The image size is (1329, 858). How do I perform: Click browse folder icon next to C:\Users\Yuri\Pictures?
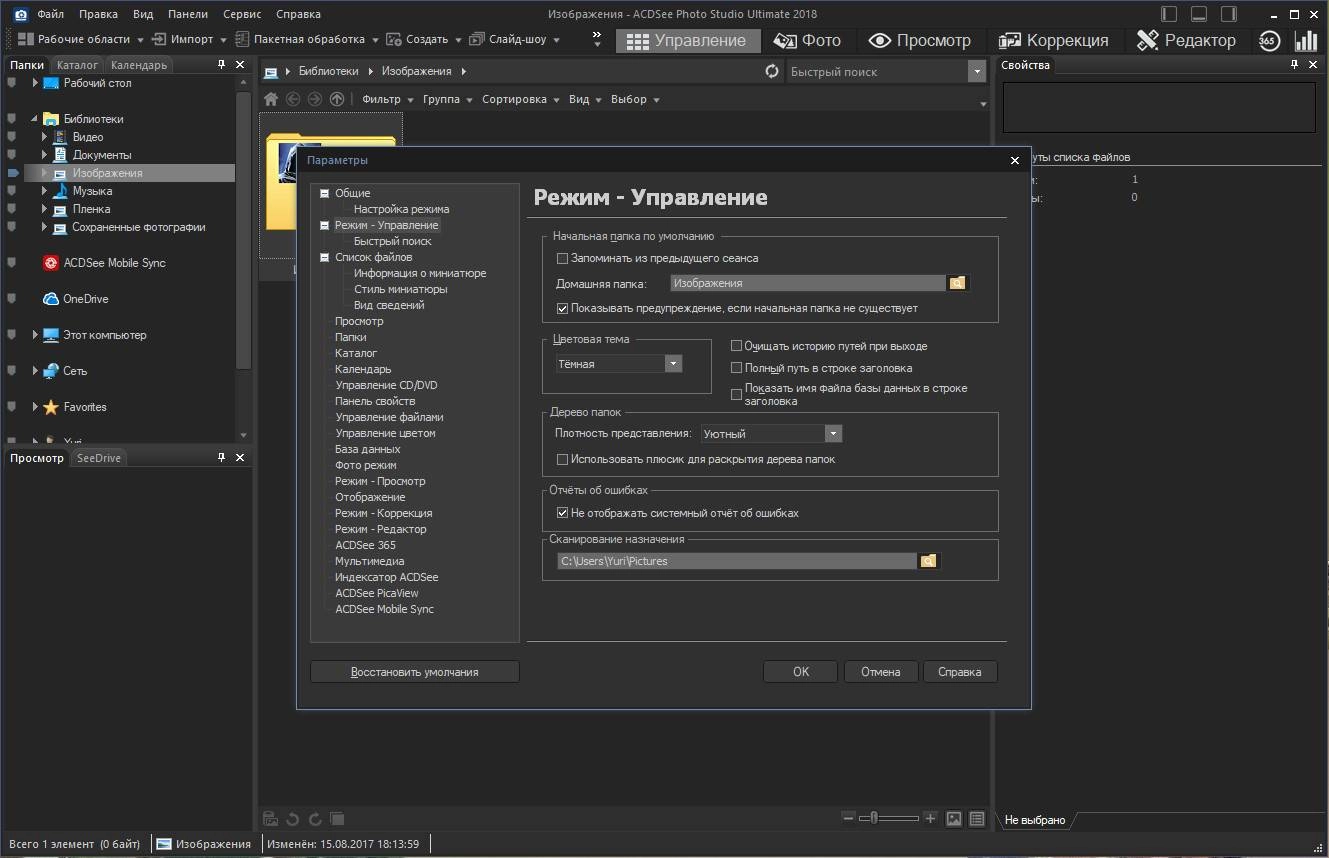(928, 561)
